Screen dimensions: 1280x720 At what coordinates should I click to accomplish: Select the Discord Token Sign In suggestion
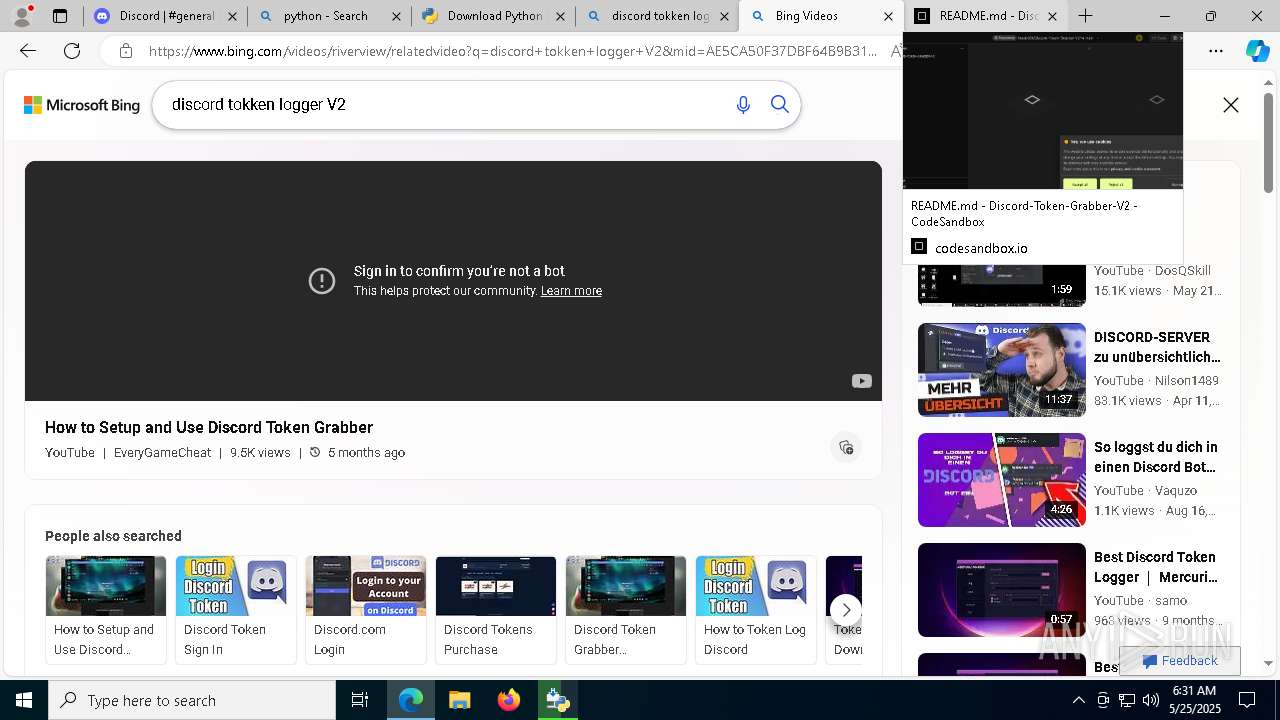[236, 610]
